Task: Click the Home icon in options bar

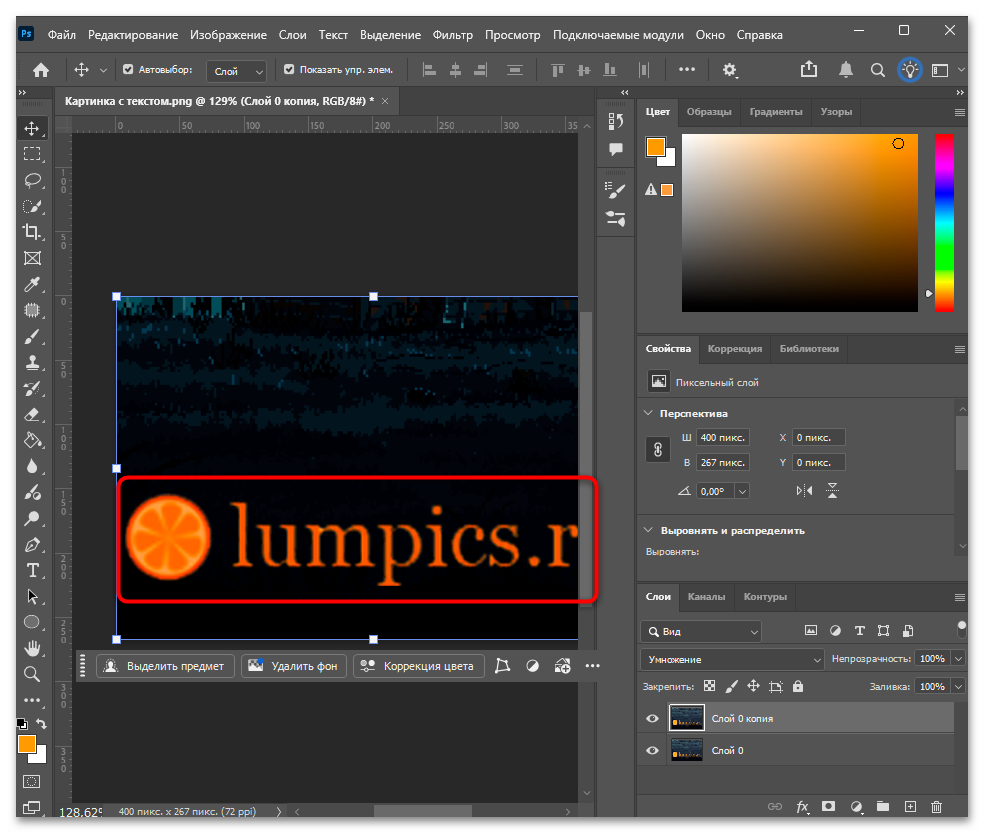Action: coord(41,70)
